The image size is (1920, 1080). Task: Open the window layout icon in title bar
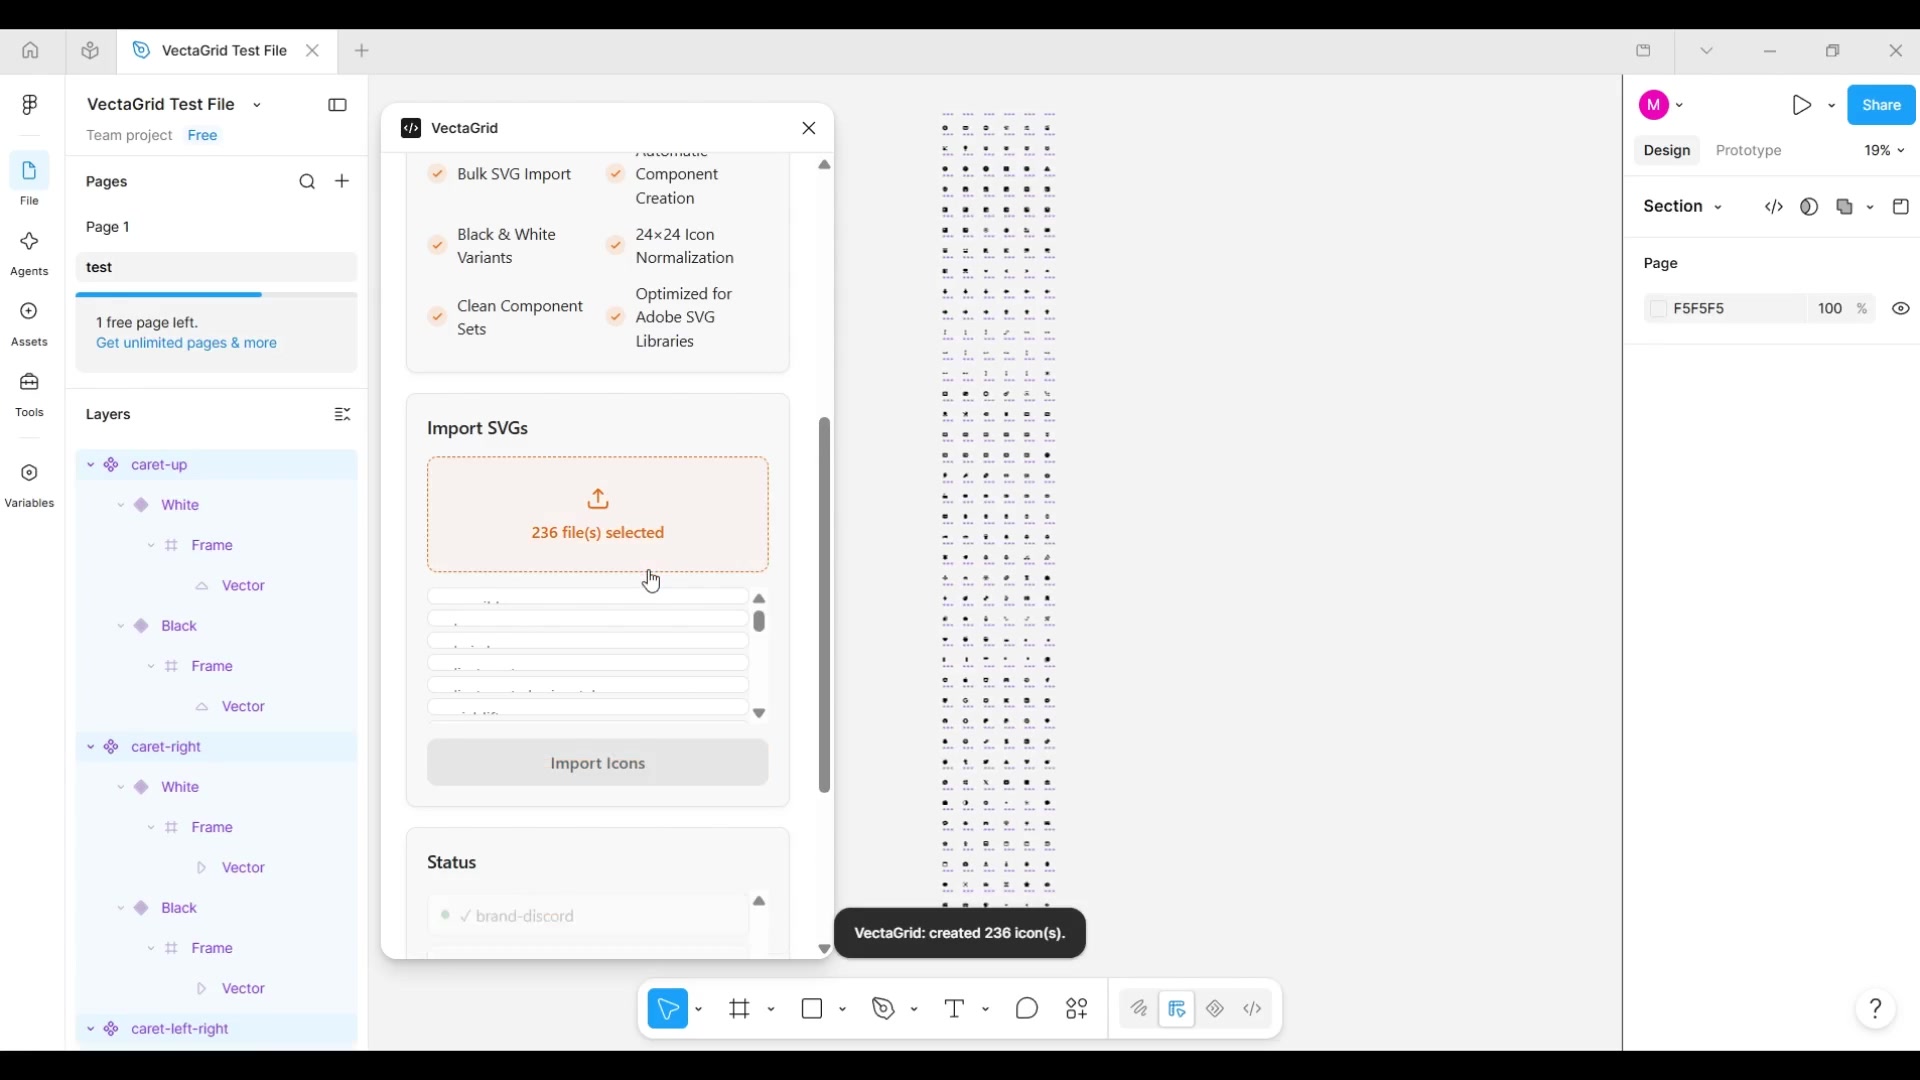[x=1644, y=50]
